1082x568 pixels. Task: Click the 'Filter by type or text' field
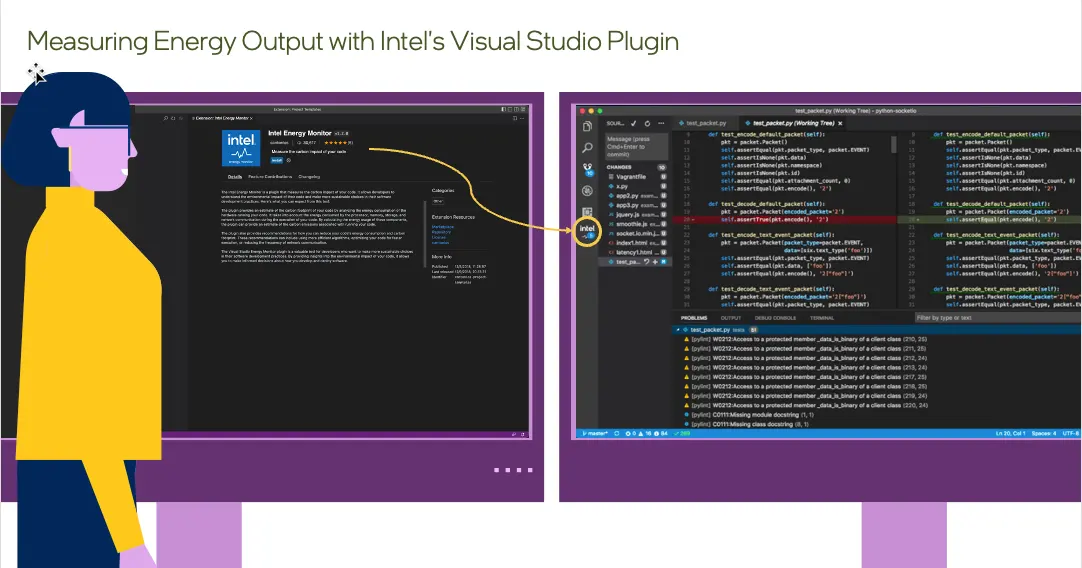[x=997, y=318]
